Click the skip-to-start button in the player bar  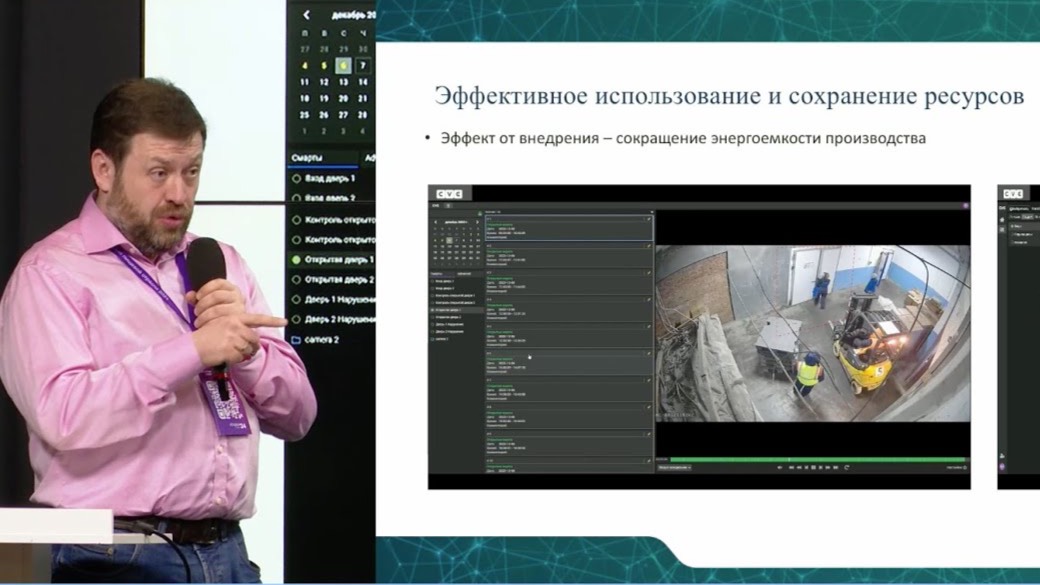click(x=791, y=468)
